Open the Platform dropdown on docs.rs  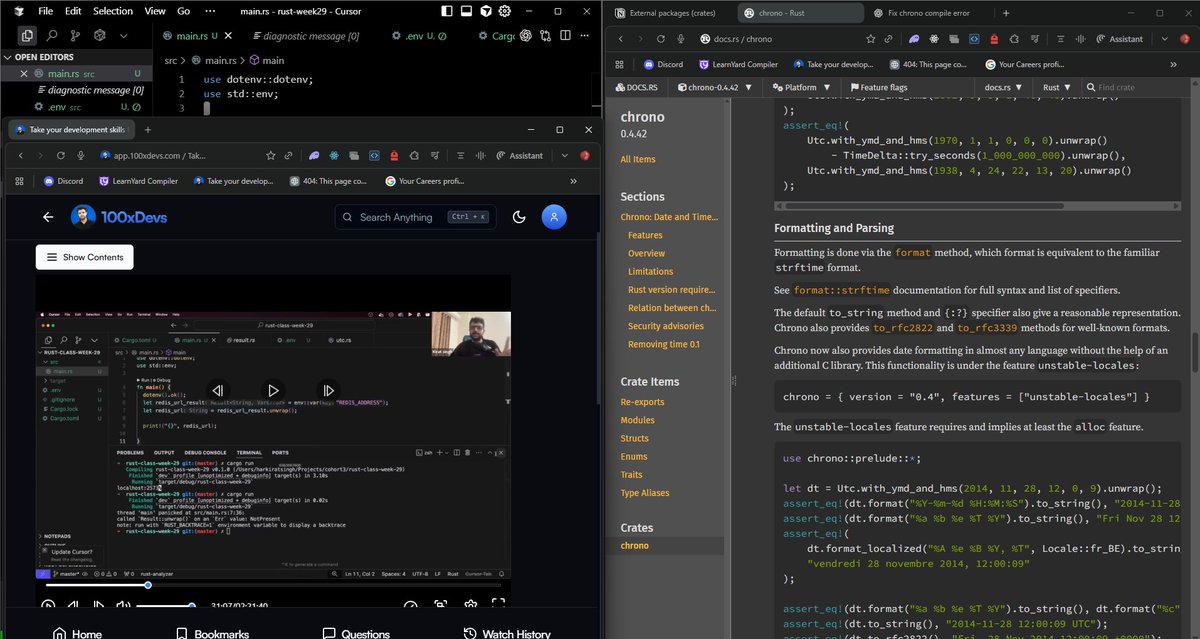[x=801, y=87]
